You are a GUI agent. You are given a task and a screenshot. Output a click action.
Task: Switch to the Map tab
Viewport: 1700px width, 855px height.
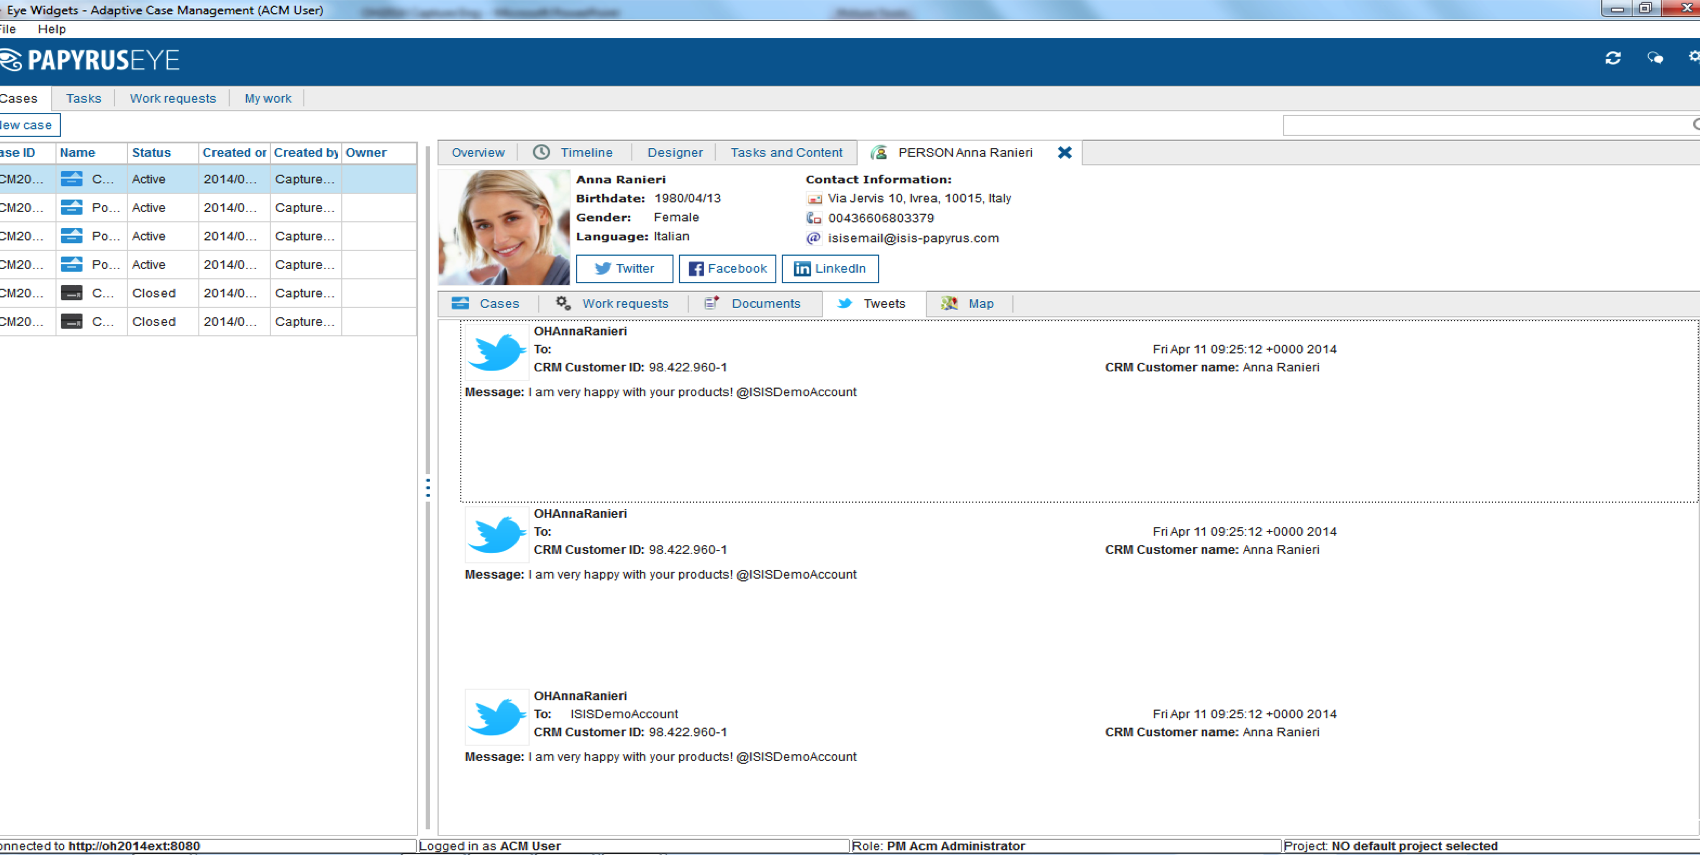pyautogui.click(x=969, y=303)
